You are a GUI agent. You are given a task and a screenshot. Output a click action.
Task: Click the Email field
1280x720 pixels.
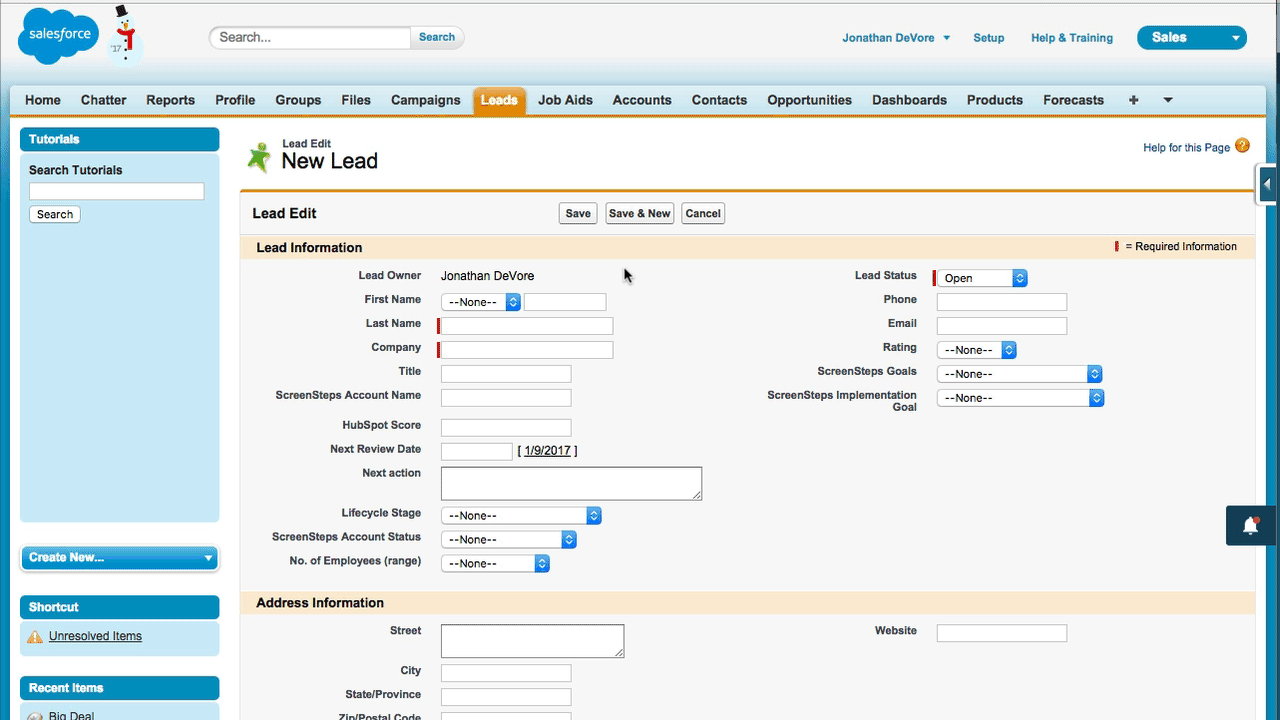click(1002, 326)
